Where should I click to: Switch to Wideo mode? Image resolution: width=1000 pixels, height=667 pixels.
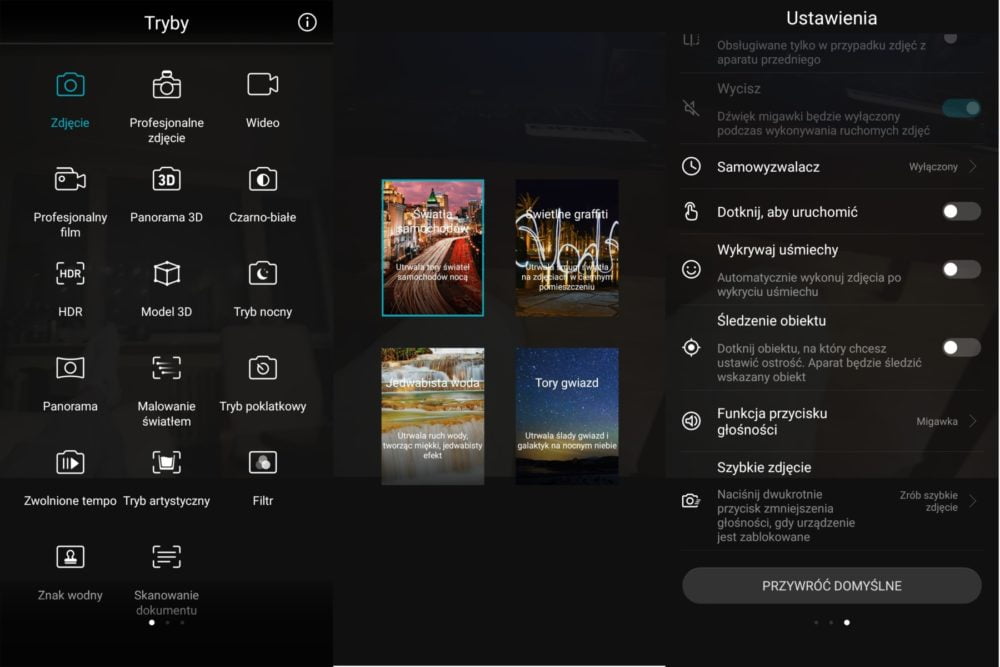click(x=262, y=85)
